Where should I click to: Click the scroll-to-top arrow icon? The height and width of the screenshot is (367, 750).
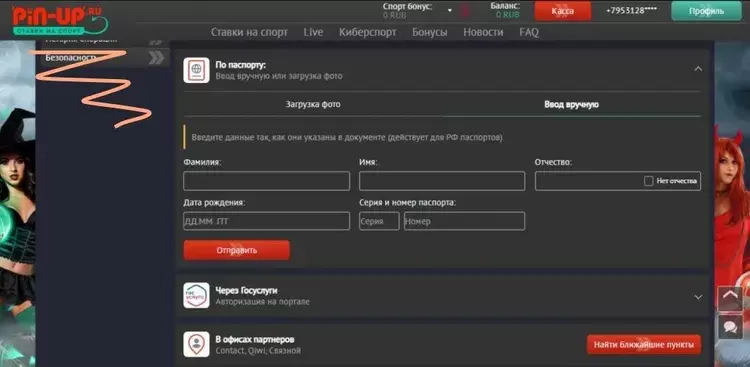pyautogui.click(x=730, y=299)
